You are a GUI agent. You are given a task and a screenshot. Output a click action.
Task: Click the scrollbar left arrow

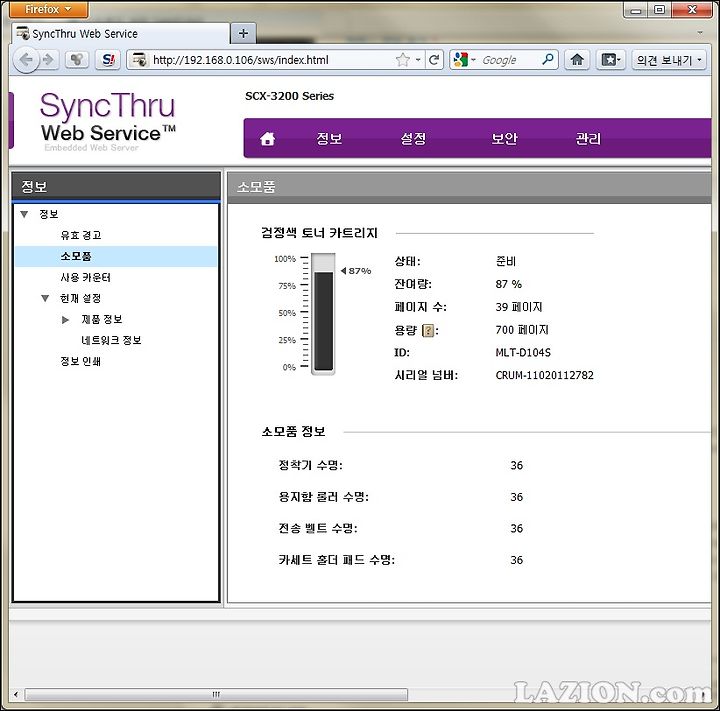pos(16,694)
